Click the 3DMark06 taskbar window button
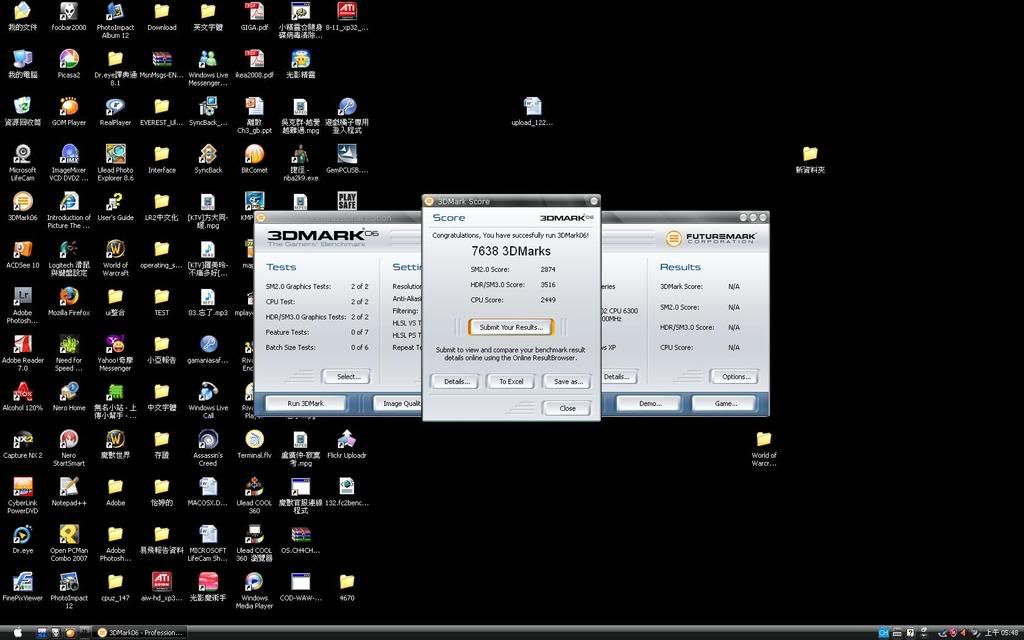This screenshot has height=640, width=1024. pos(140,632)
